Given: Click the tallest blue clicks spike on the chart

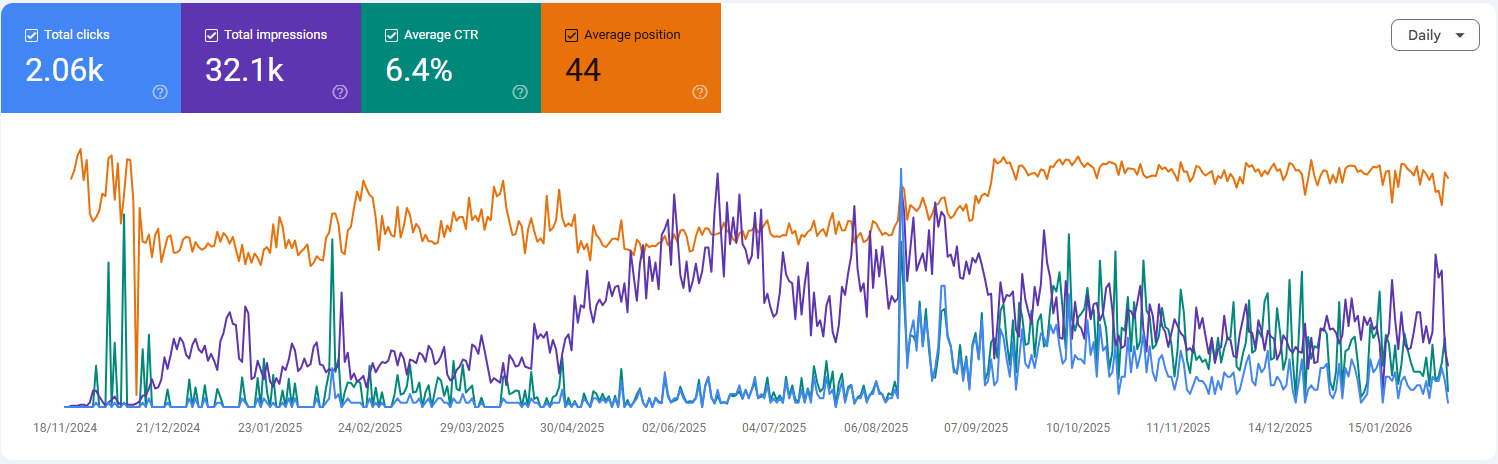Looking at the screenshot, I should click(x=902, y=172).
